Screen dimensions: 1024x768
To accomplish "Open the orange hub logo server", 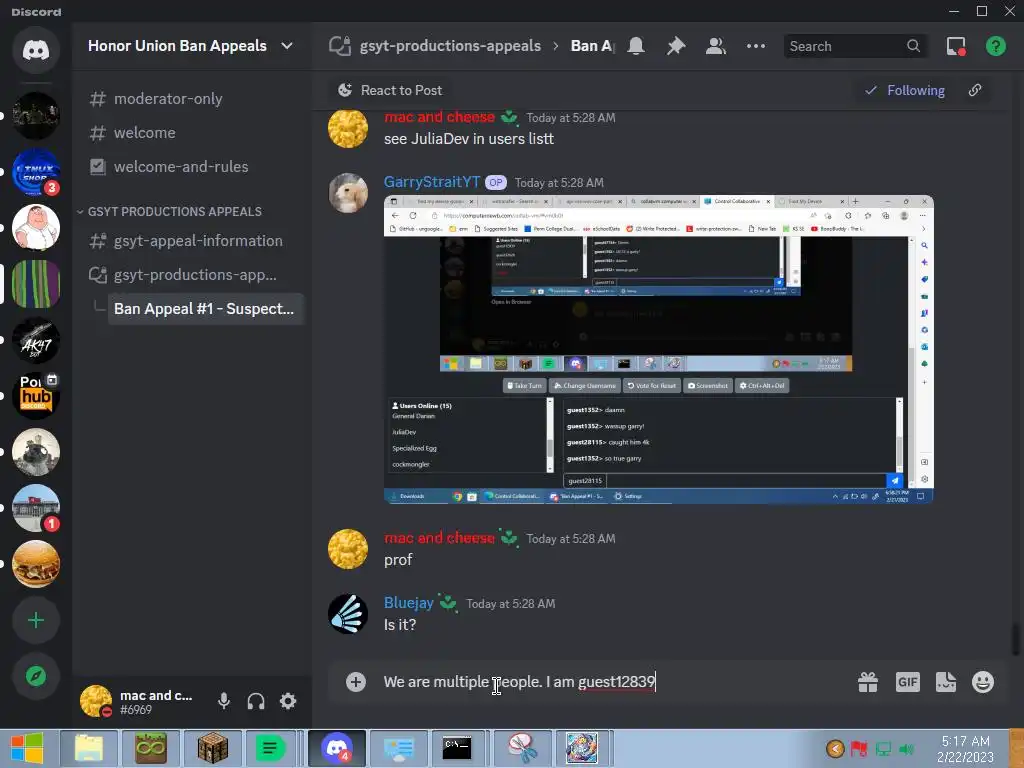I will tap(36, 396).
